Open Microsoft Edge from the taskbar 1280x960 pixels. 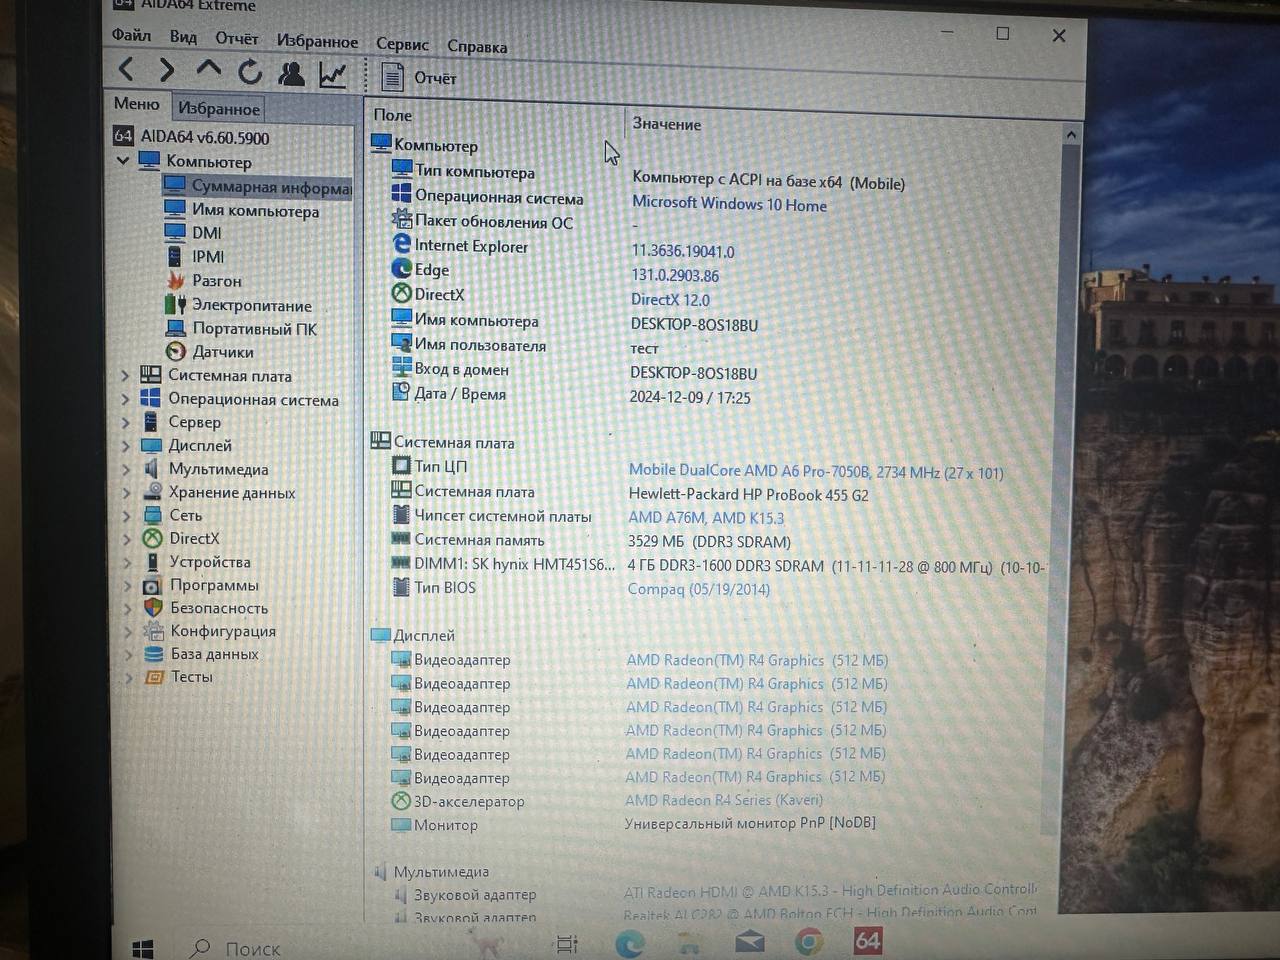click(629, 942)
